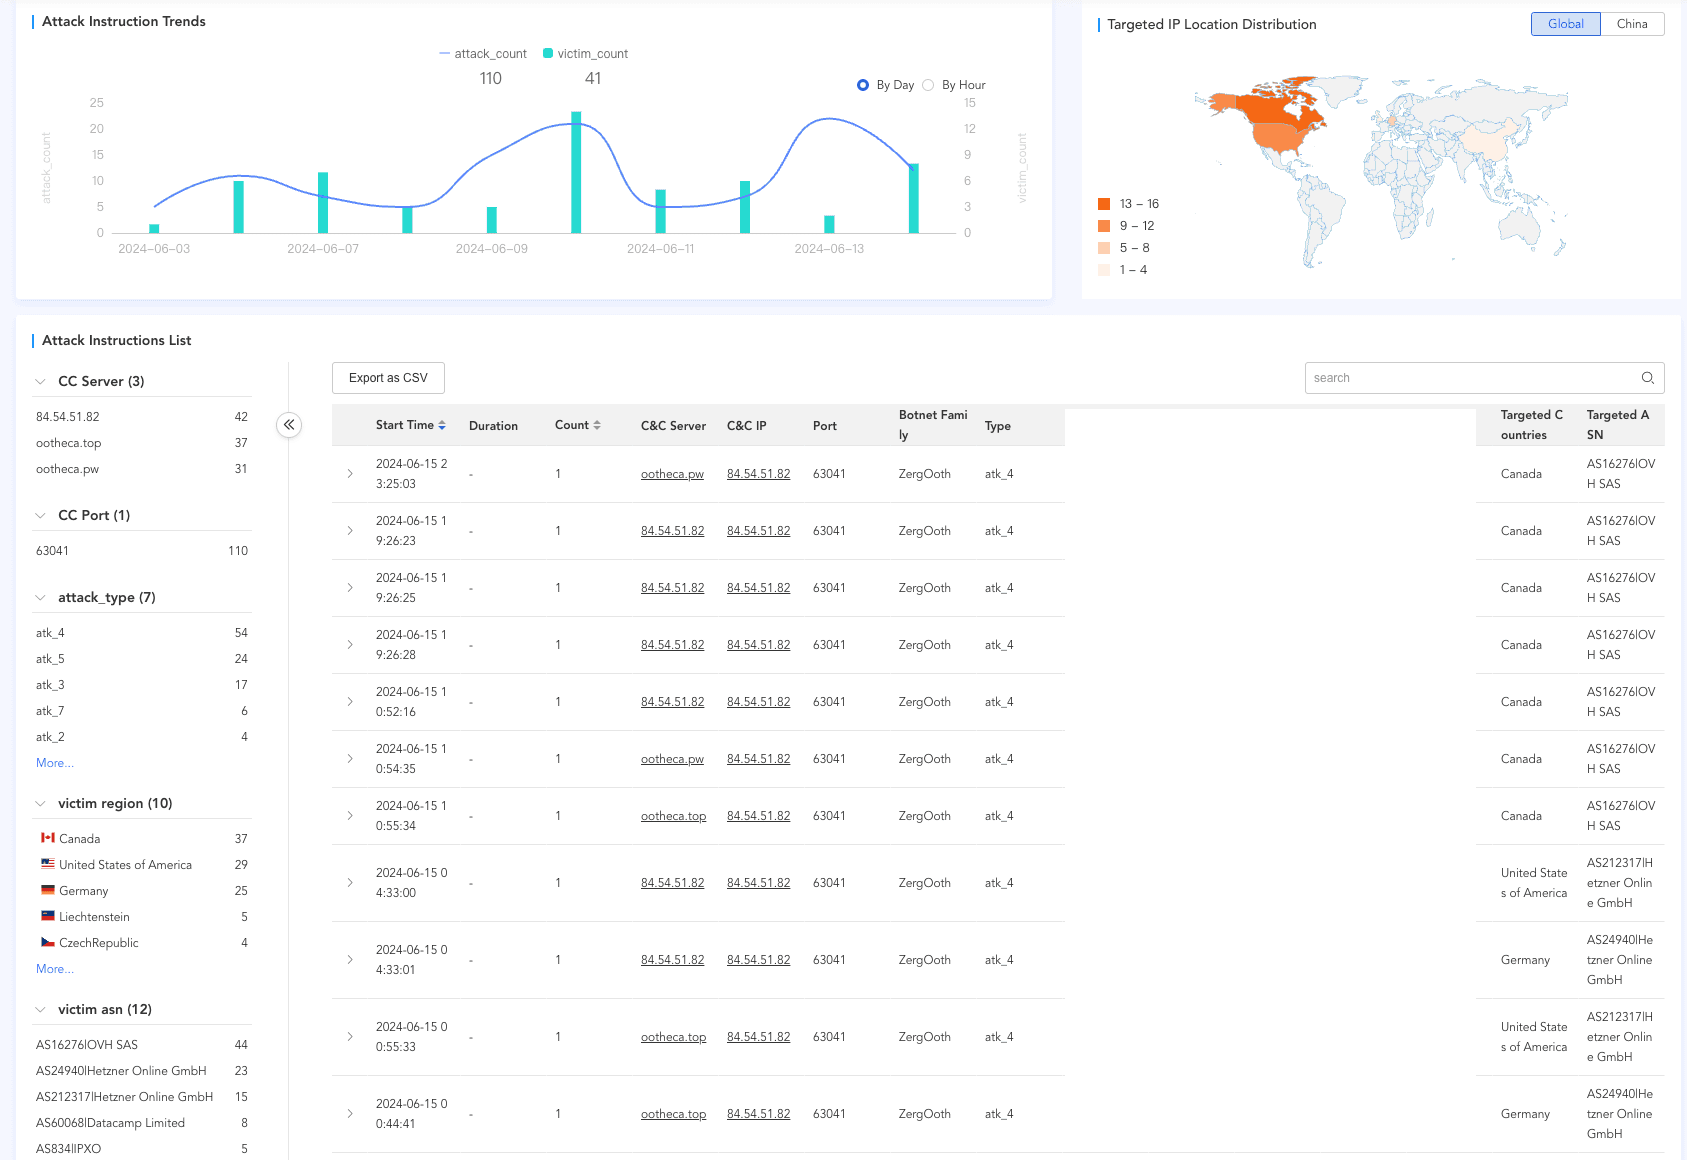Click the CzechRepublic flag icon

(48, 942)
